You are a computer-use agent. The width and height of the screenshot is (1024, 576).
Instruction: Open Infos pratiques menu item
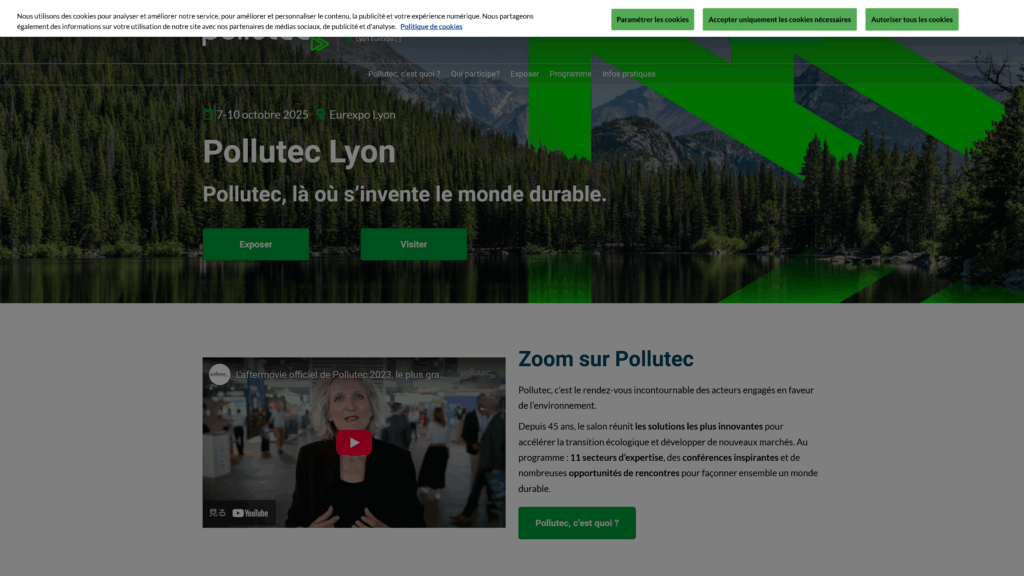pyautogui.click(x=628, y=74)
